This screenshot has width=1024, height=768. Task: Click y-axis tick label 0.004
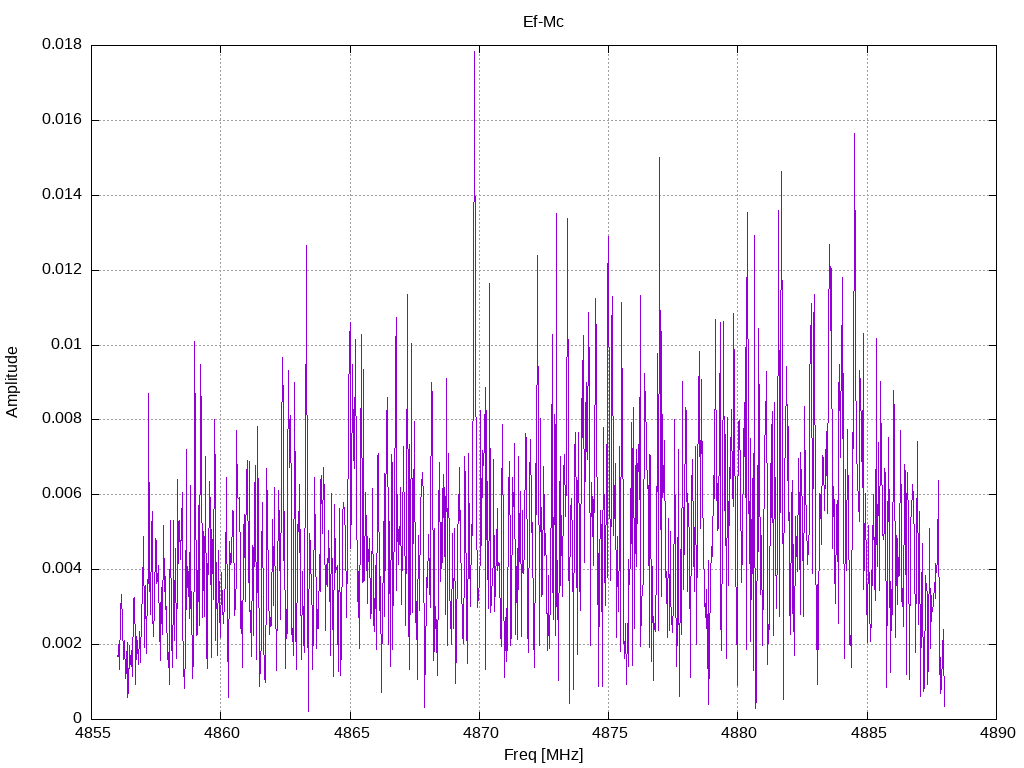pyautogui.click(x=62, y=568)
